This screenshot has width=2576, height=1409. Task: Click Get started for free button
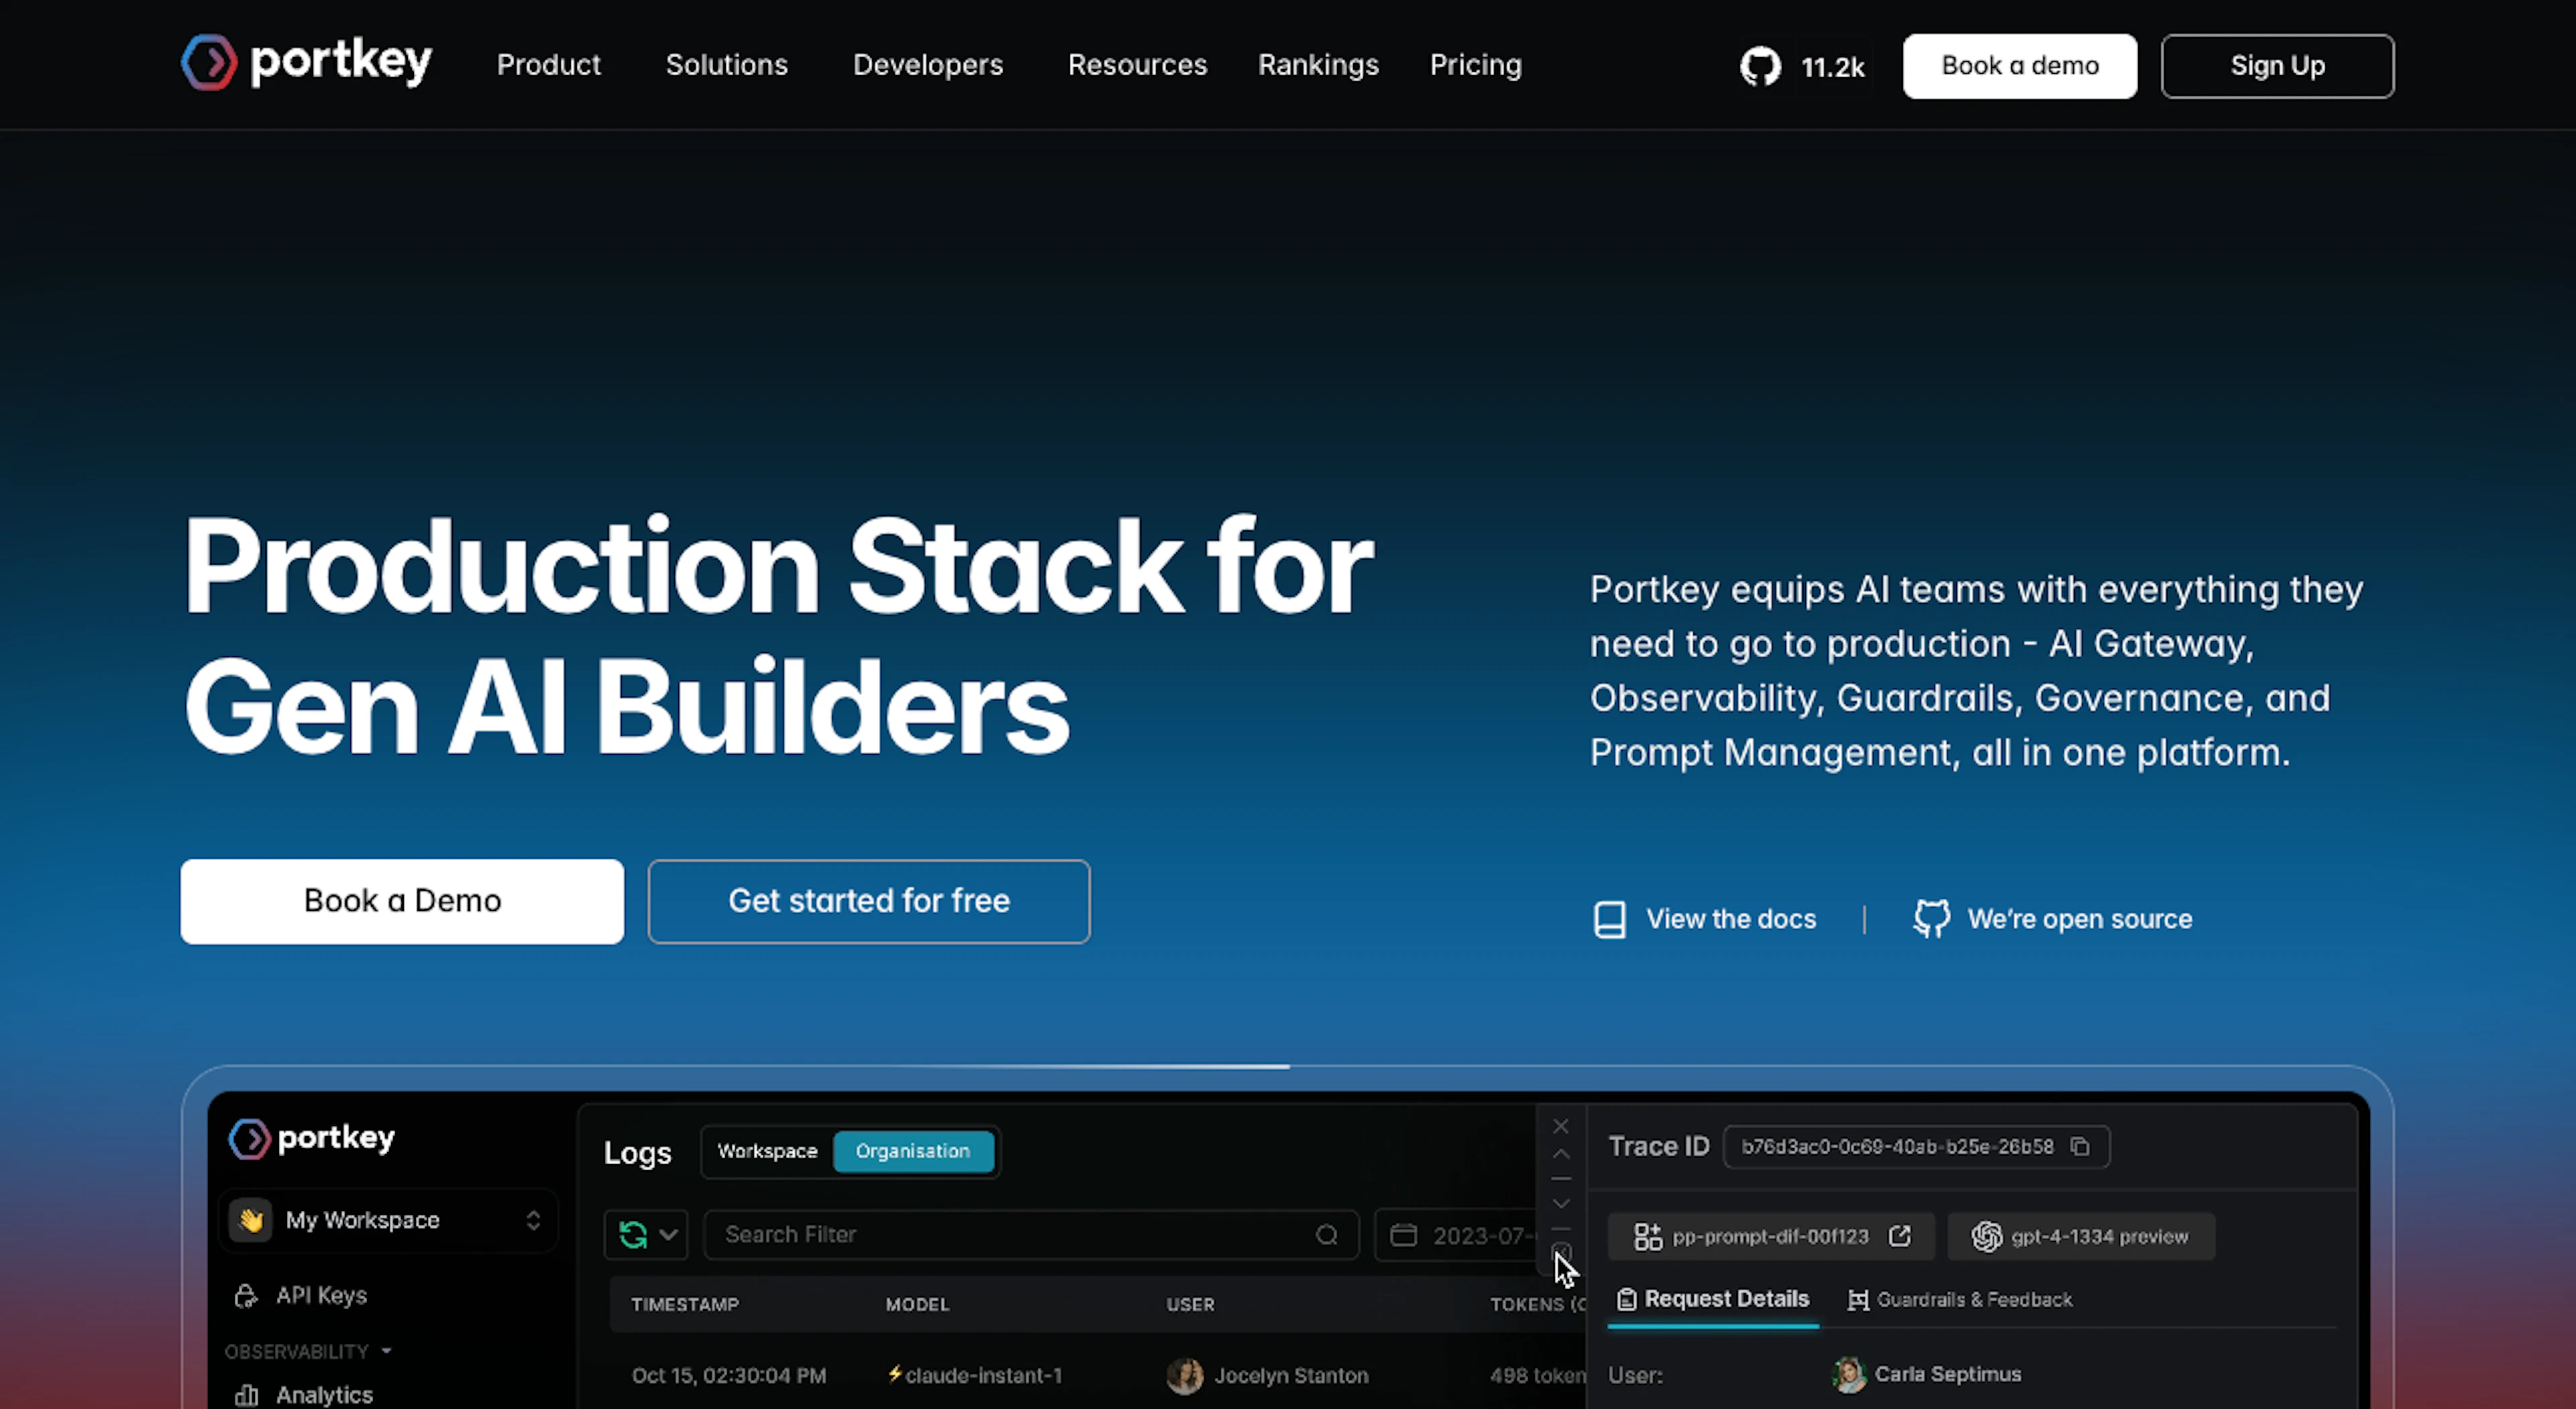coord(868,901)
